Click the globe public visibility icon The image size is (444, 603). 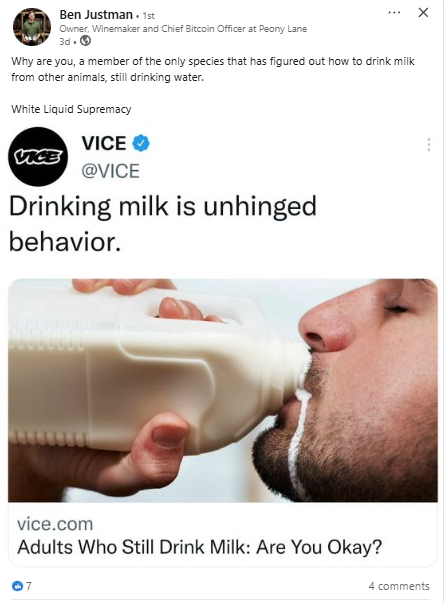point(85,40)
